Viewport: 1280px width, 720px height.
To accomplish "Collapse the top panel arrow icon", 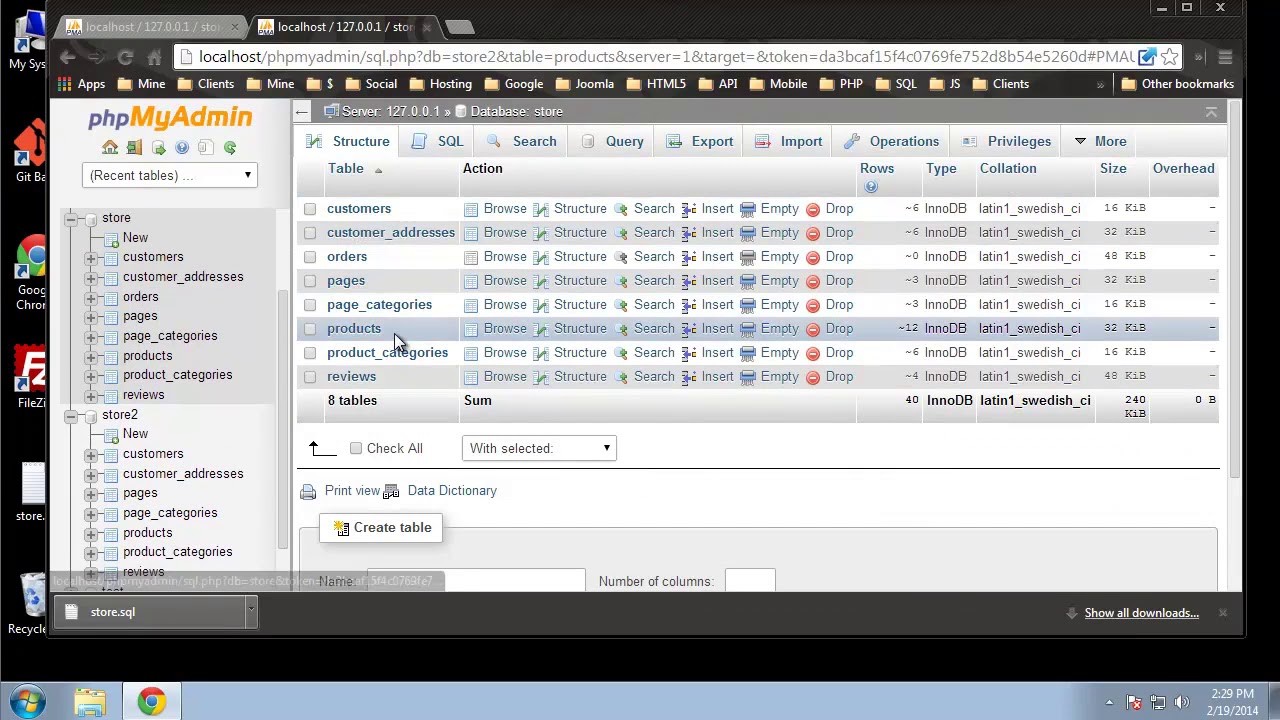I will tap(1211, 112).
